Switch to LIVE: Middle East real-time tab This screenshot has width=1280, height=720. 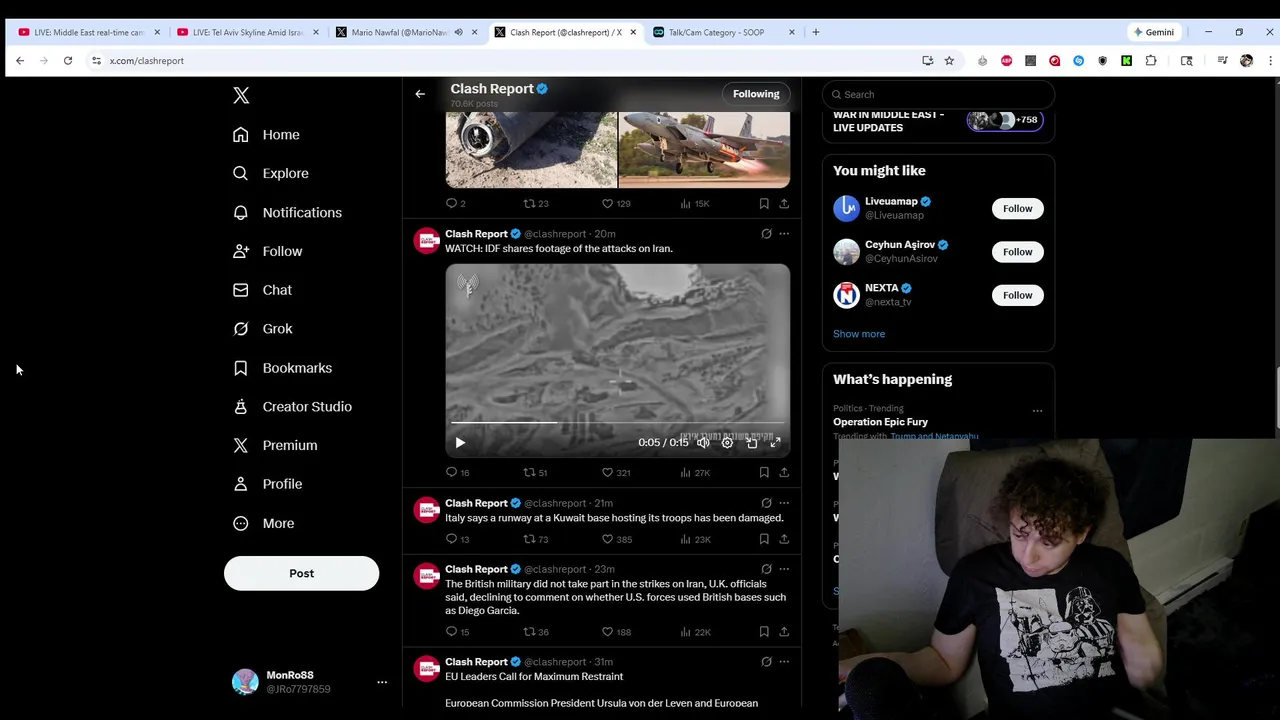pos(88,32)
